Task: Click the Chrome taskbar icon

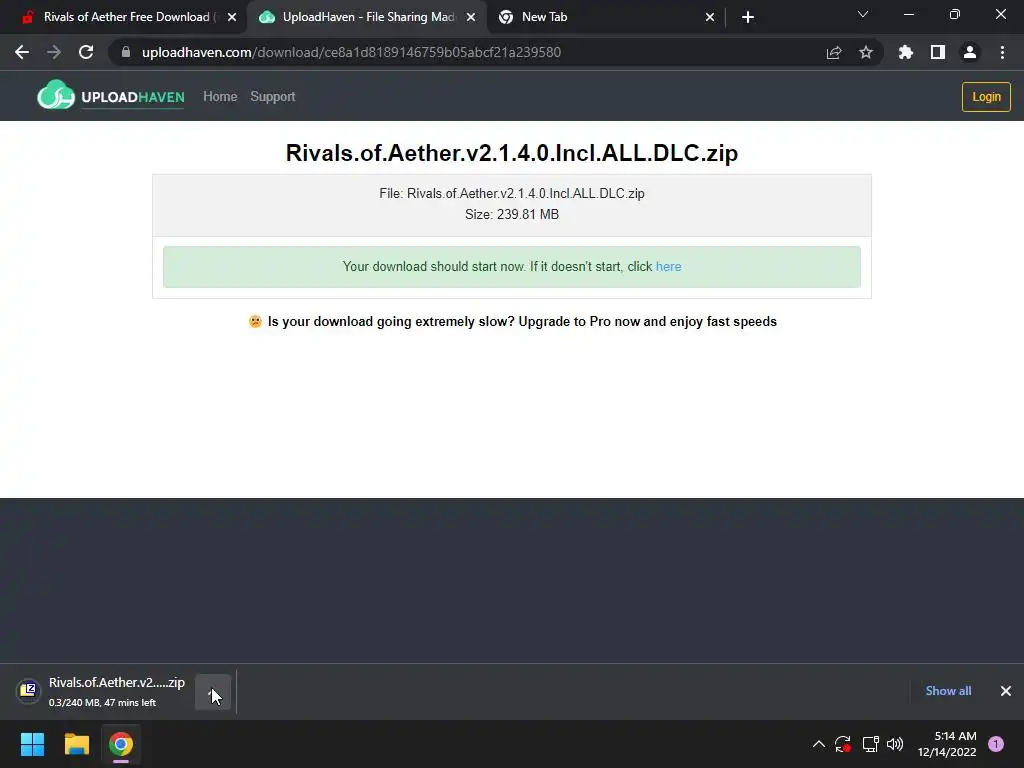Action: tap(121, 744)
